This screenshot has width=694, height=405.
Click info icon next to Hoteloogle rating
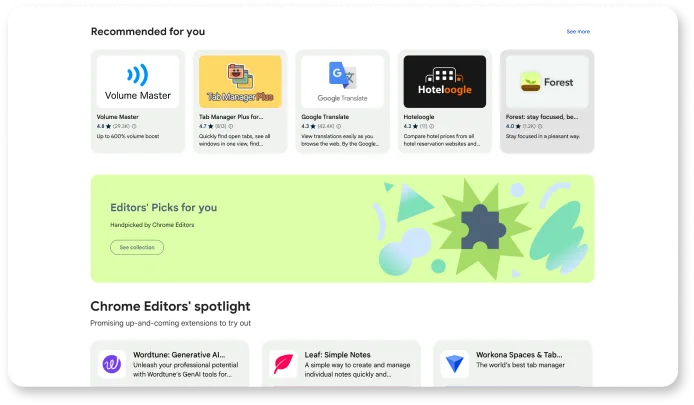tap(432, 127)
